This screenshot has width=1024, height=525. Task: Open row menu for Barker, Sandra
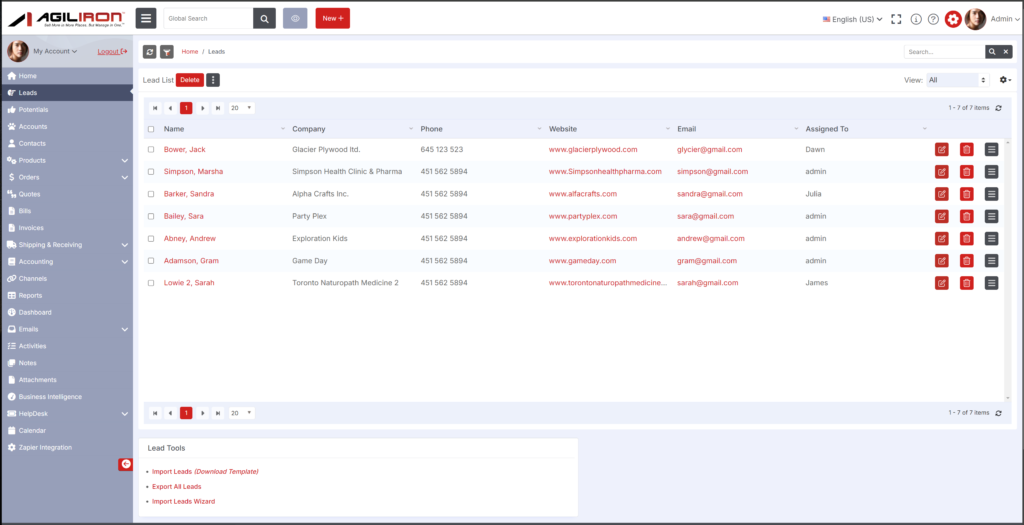[991, 194]
